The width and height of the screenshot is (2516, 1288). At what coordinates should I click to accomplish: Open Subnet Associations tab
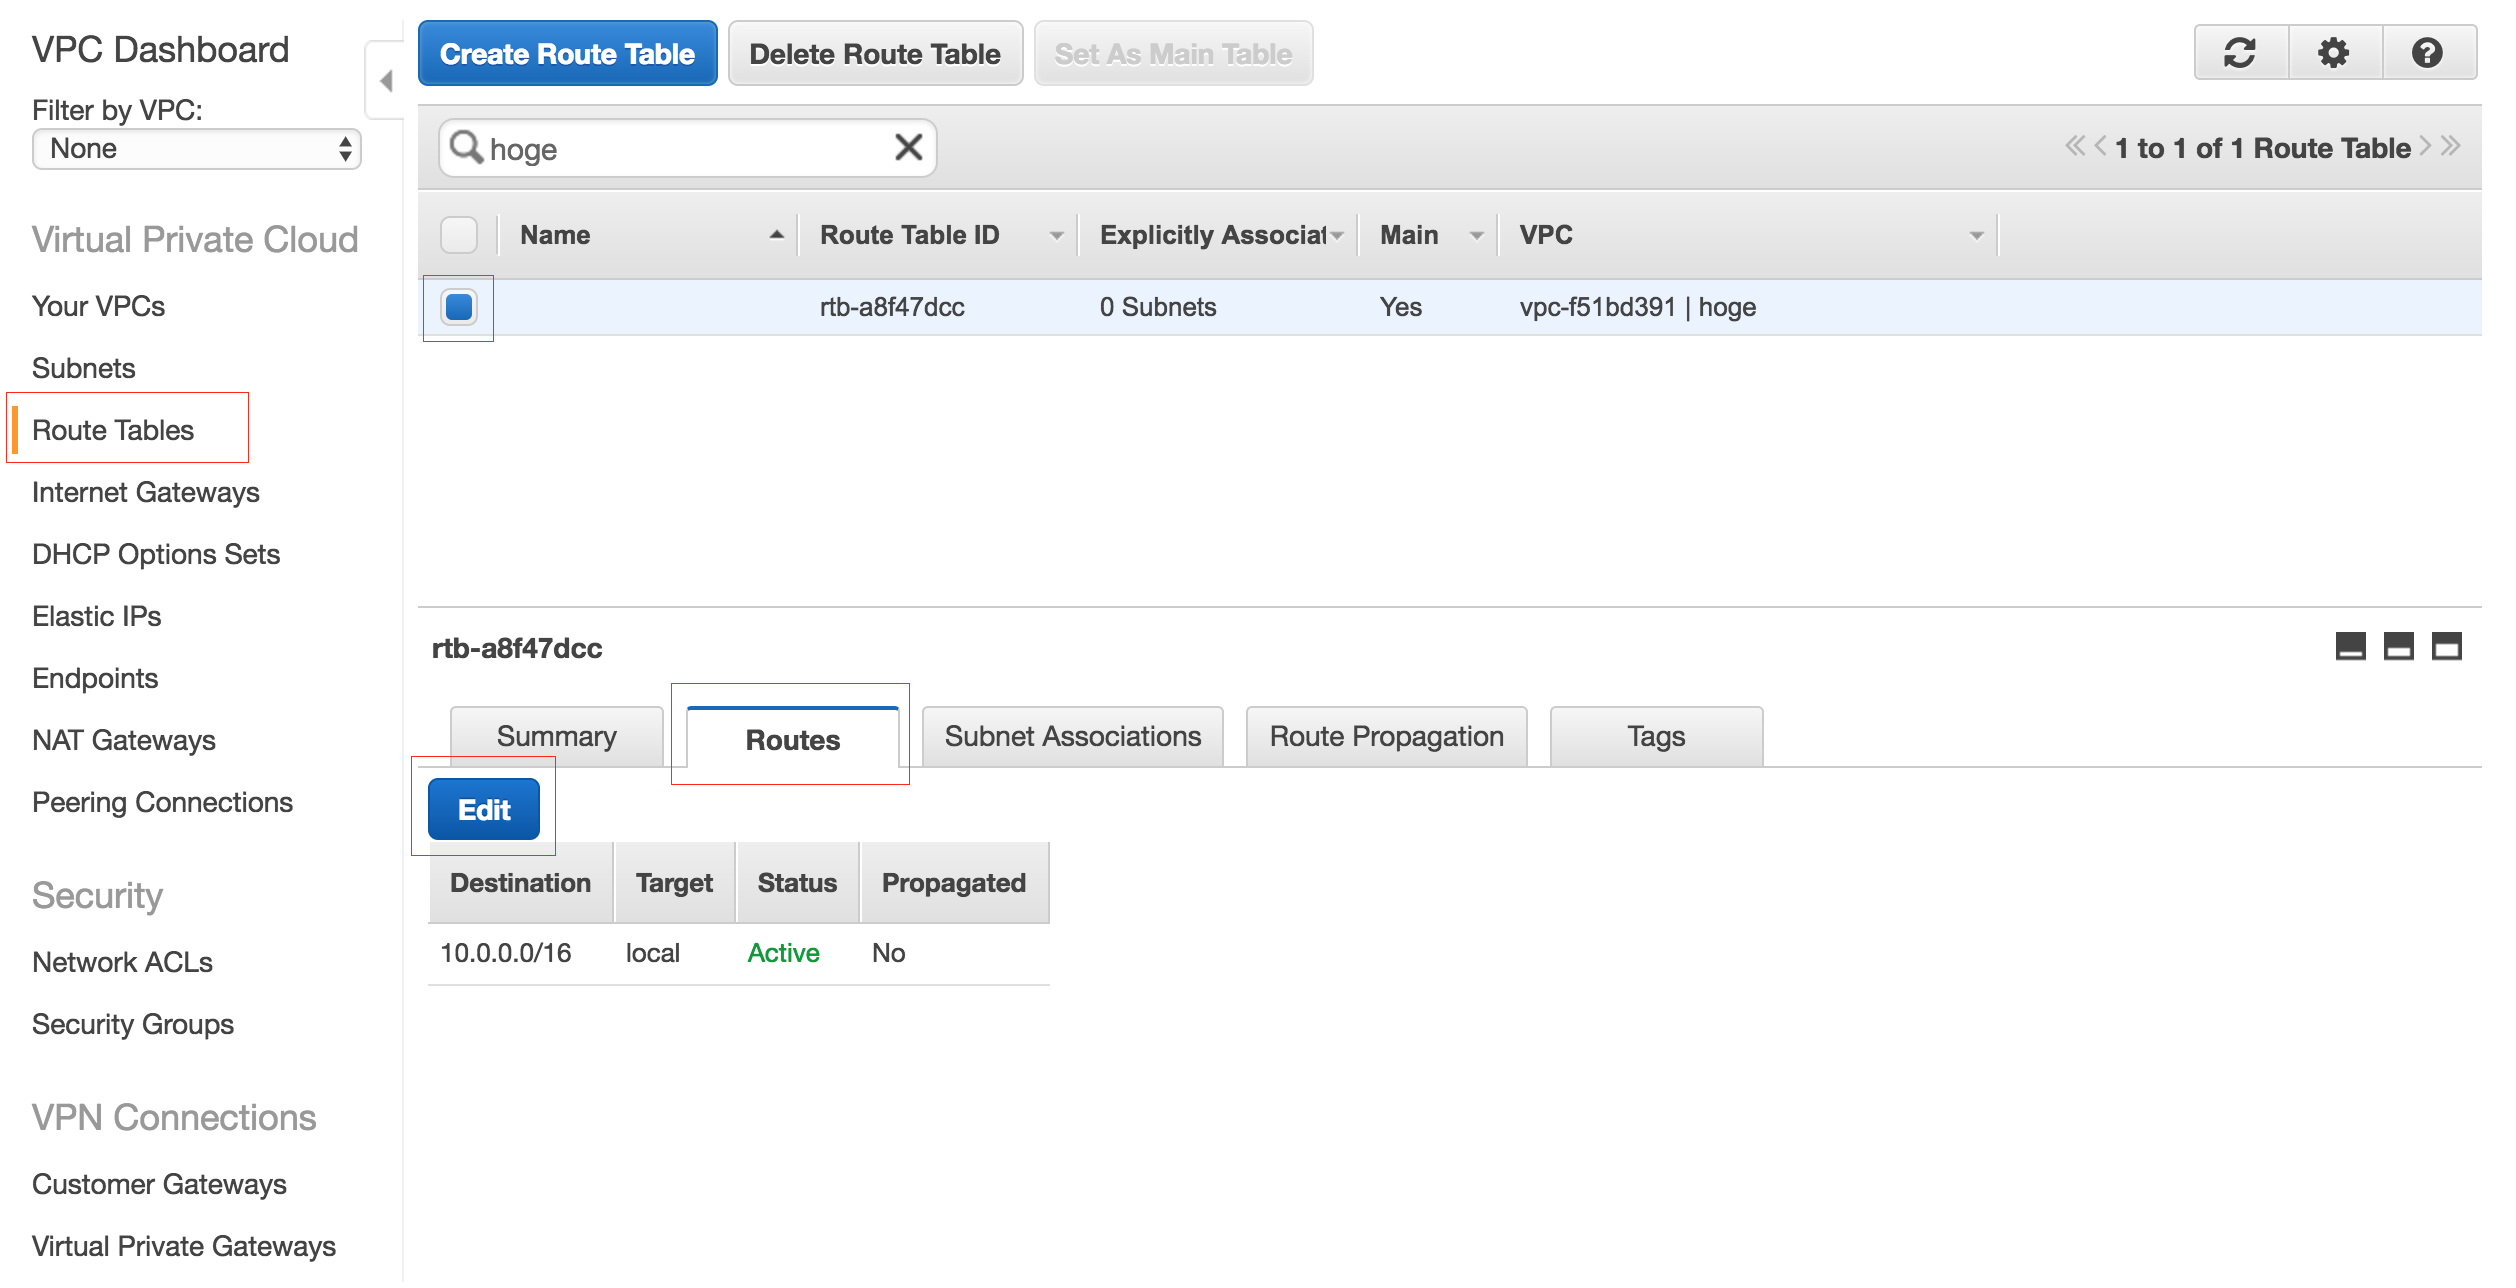coord(1073,737)
